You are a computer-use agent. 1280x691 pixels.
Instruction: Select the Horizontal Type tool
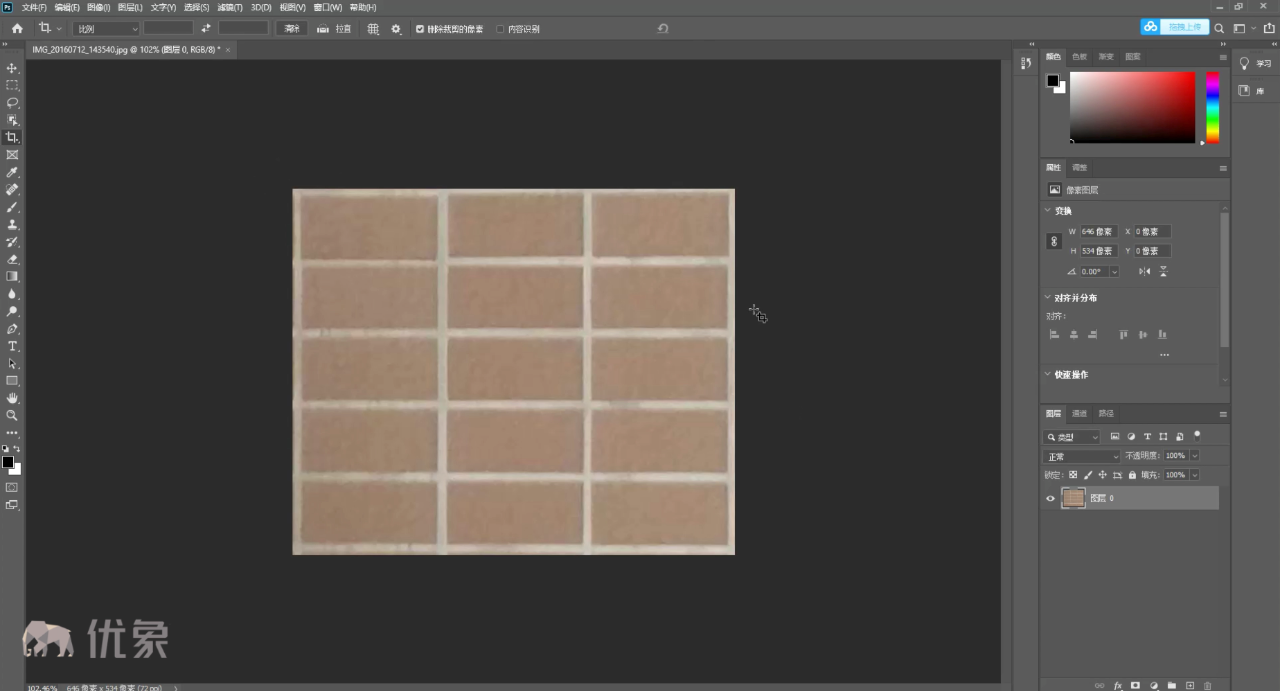[12, 346]
